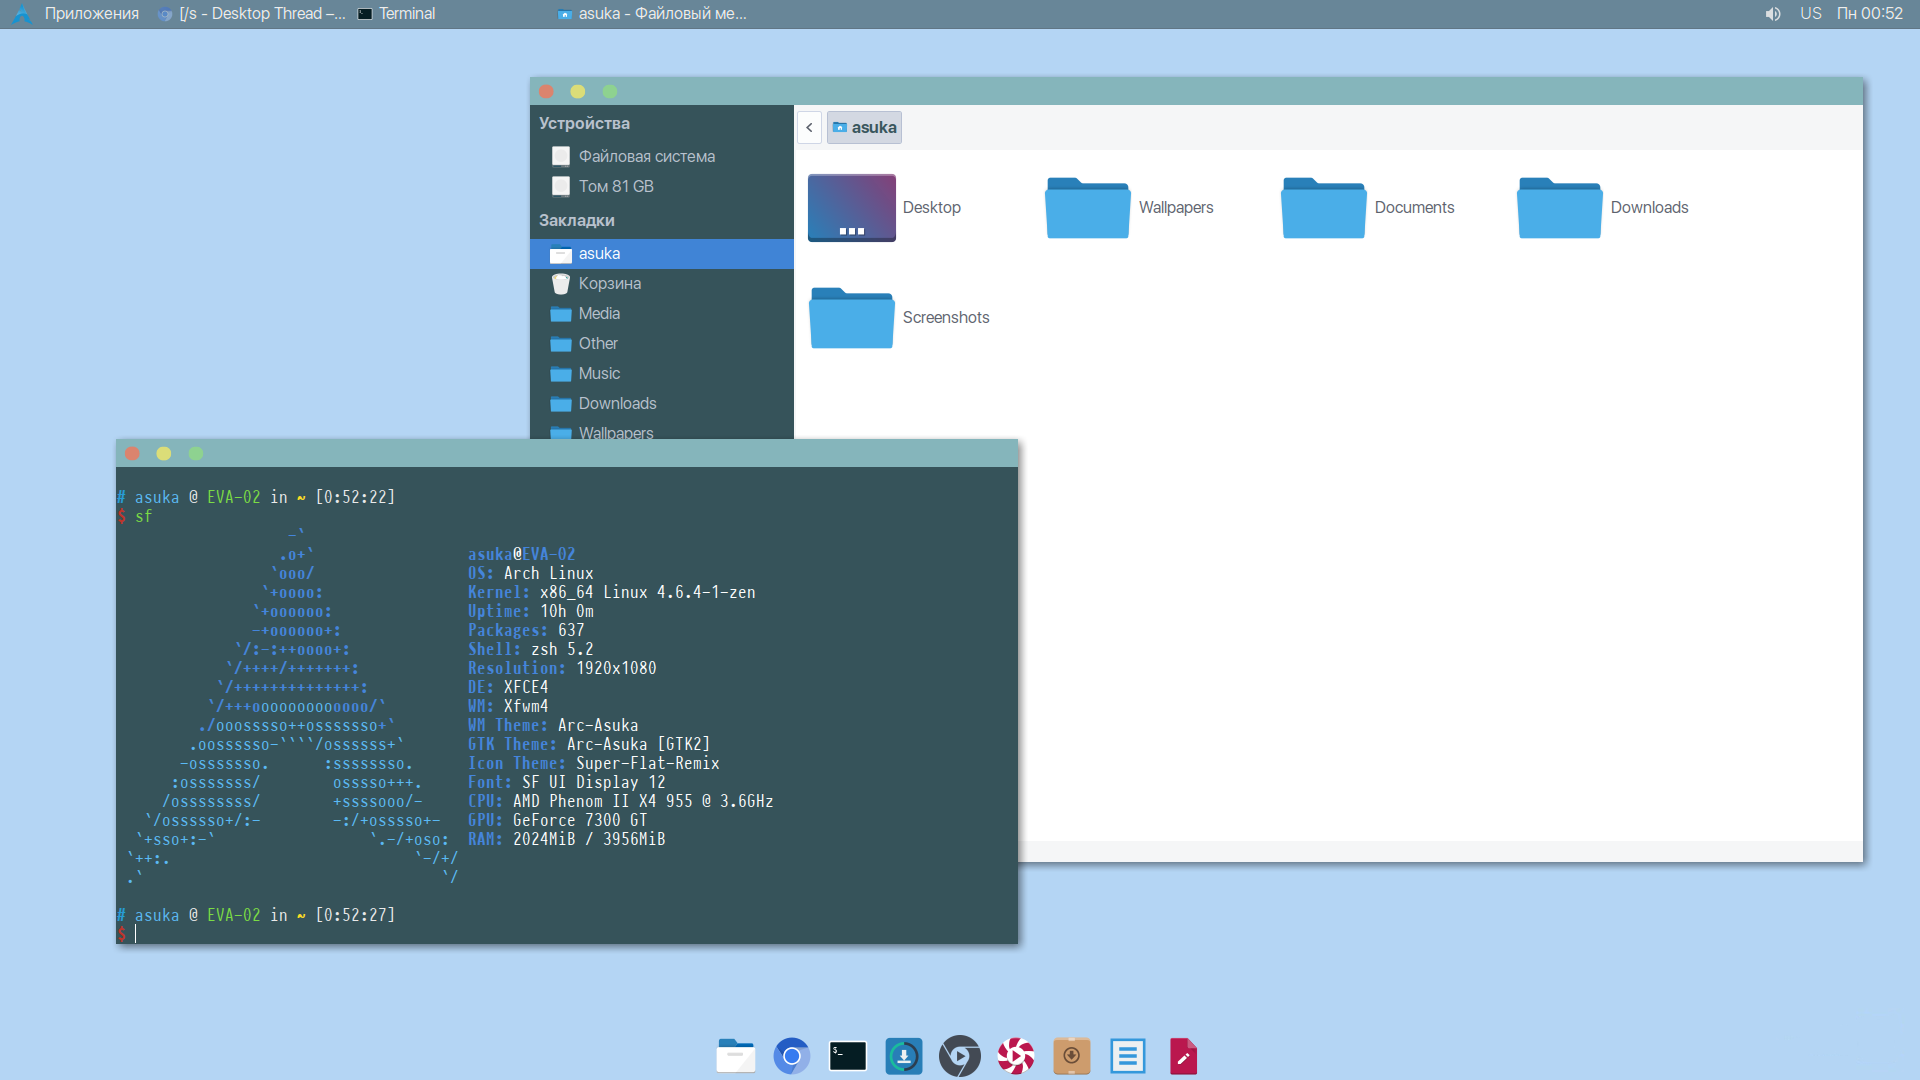Screen dimensions: 1920x1080
Task: Launch the swirl media player dock icon
Action: (x=1016, y=1056)
